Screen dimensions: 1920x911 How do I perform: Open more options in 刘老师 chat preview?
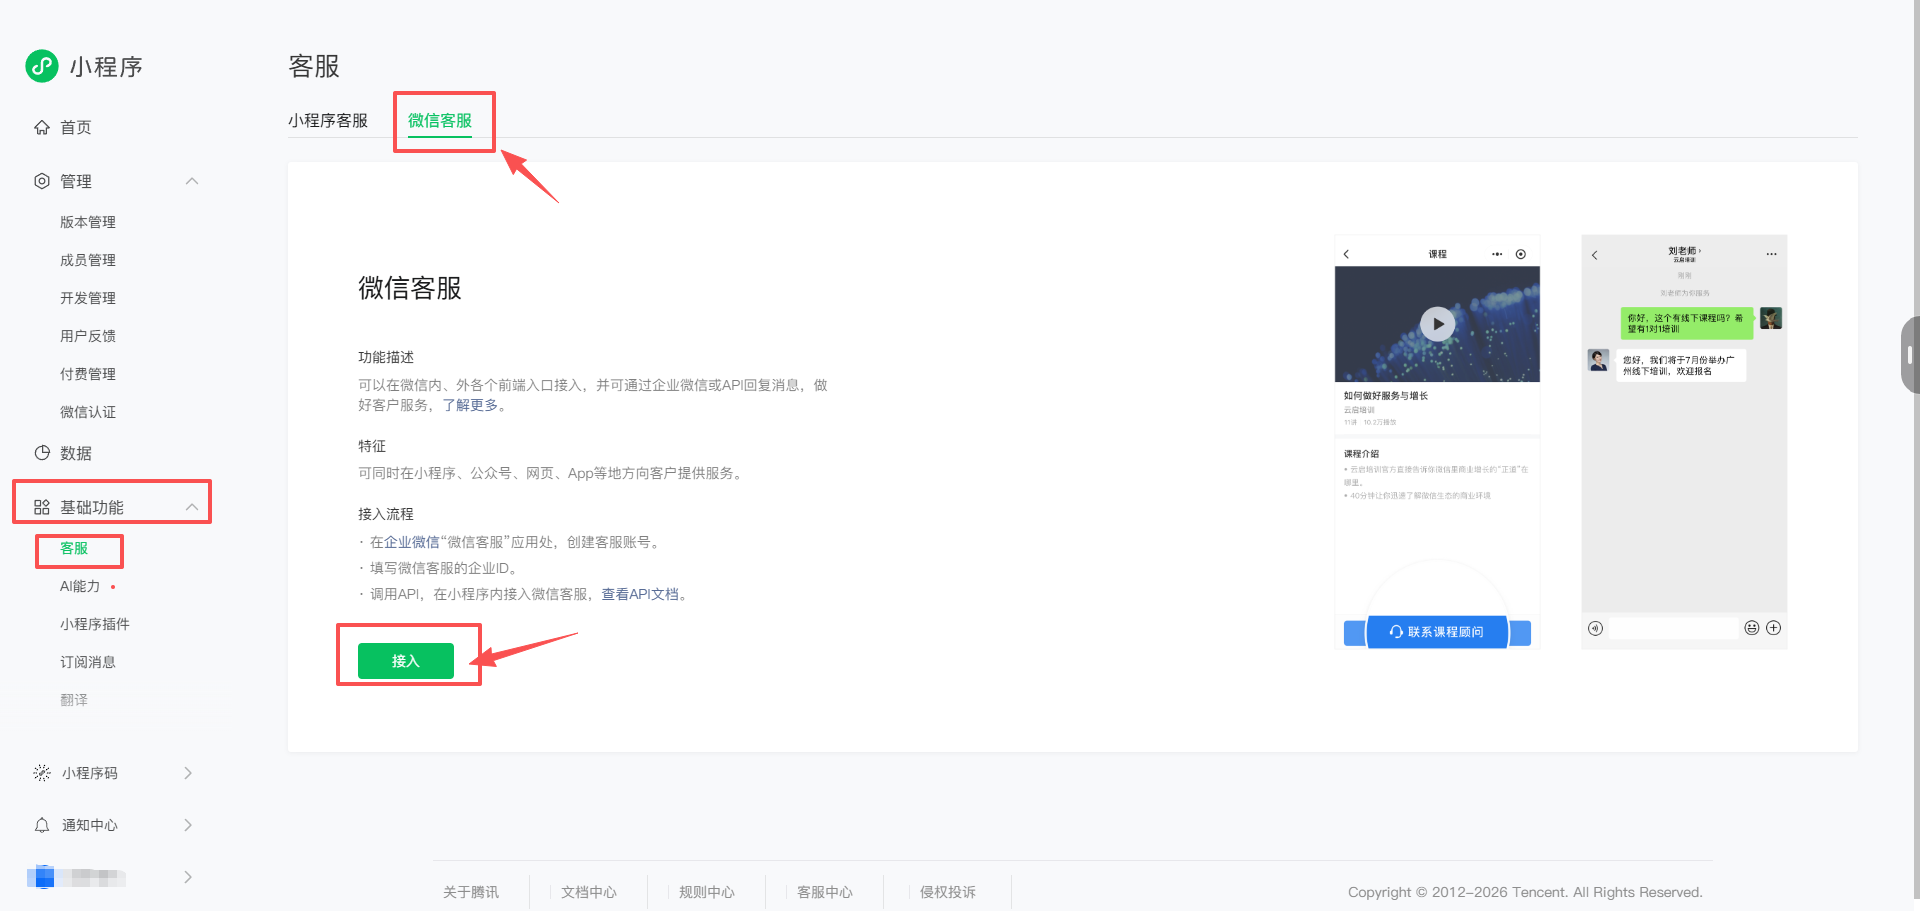(1771, 254)
